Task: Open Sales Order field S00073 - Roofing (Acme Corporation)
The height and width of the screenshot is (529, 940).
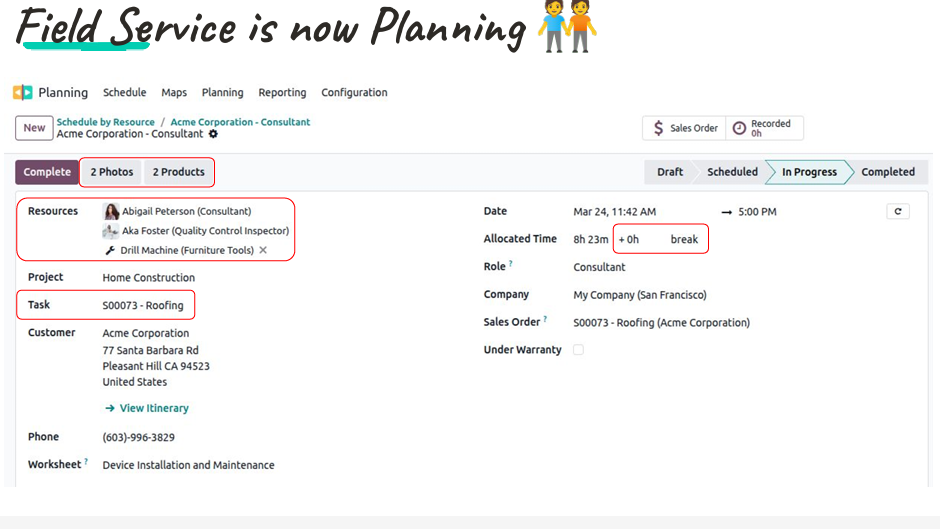Action: tap(661, 323)
